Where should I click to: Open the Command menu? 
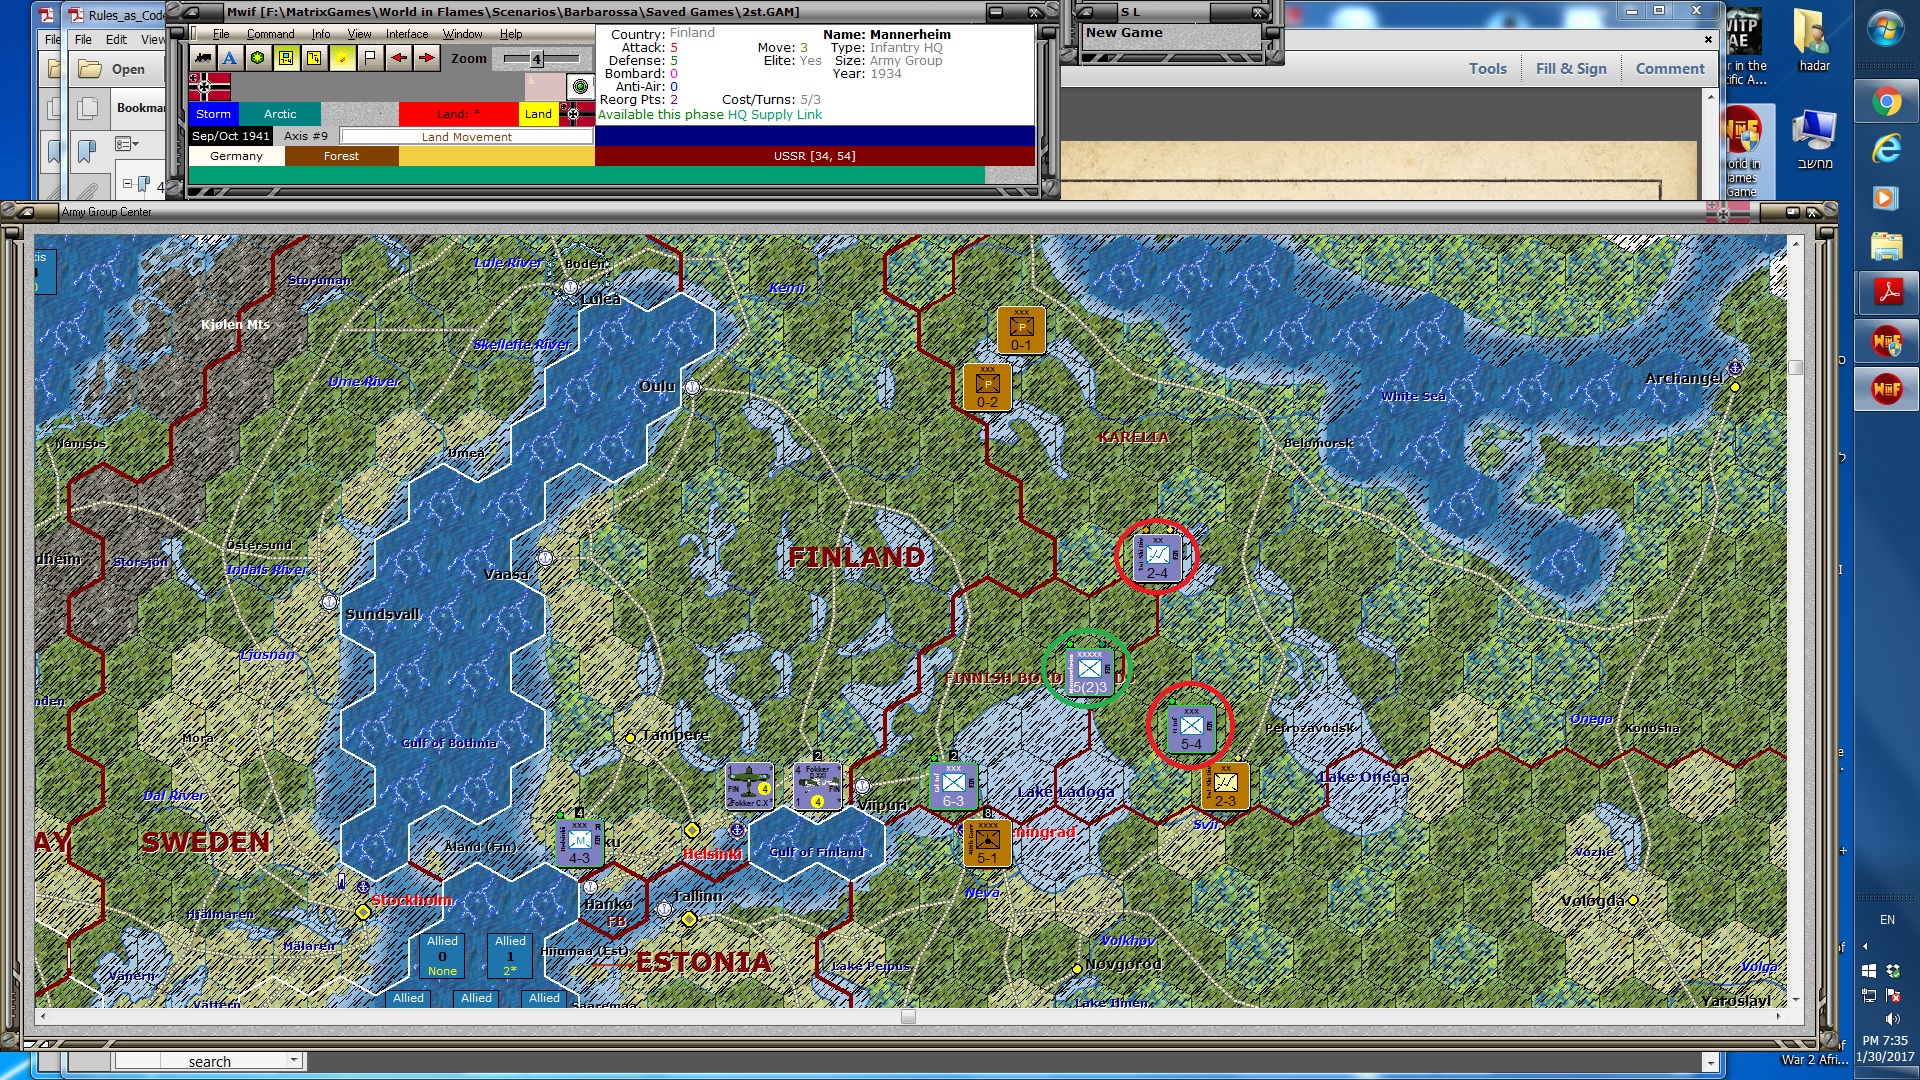pos(270,34)
